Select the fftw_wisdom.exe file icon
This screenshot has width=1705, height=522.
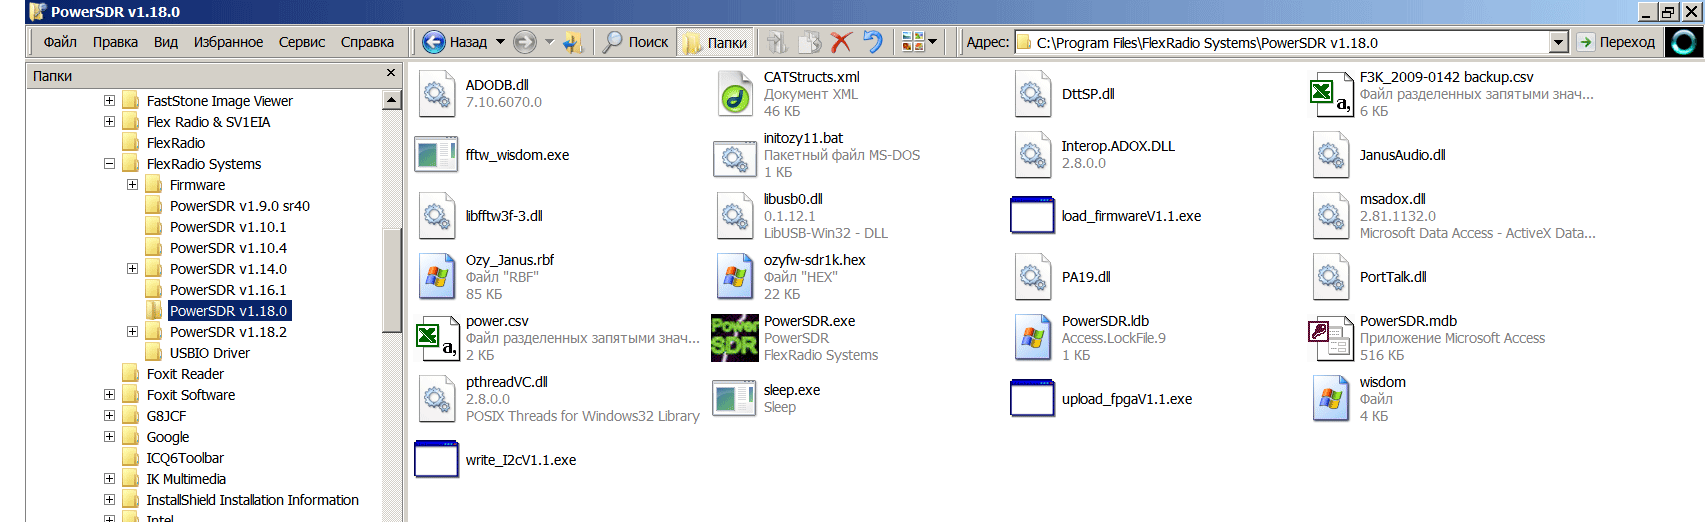click(437, 155)
